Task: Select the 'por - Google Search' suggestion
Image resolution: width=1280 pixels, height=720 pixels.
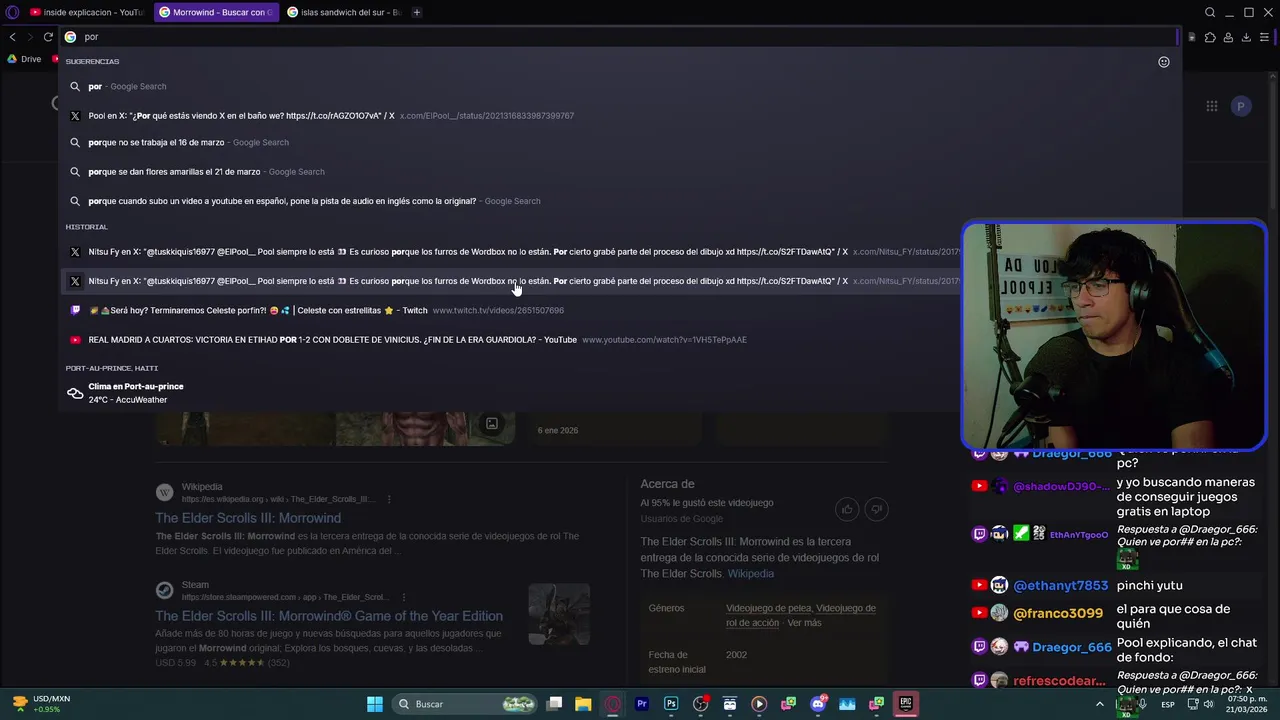Action: point(620,86)
